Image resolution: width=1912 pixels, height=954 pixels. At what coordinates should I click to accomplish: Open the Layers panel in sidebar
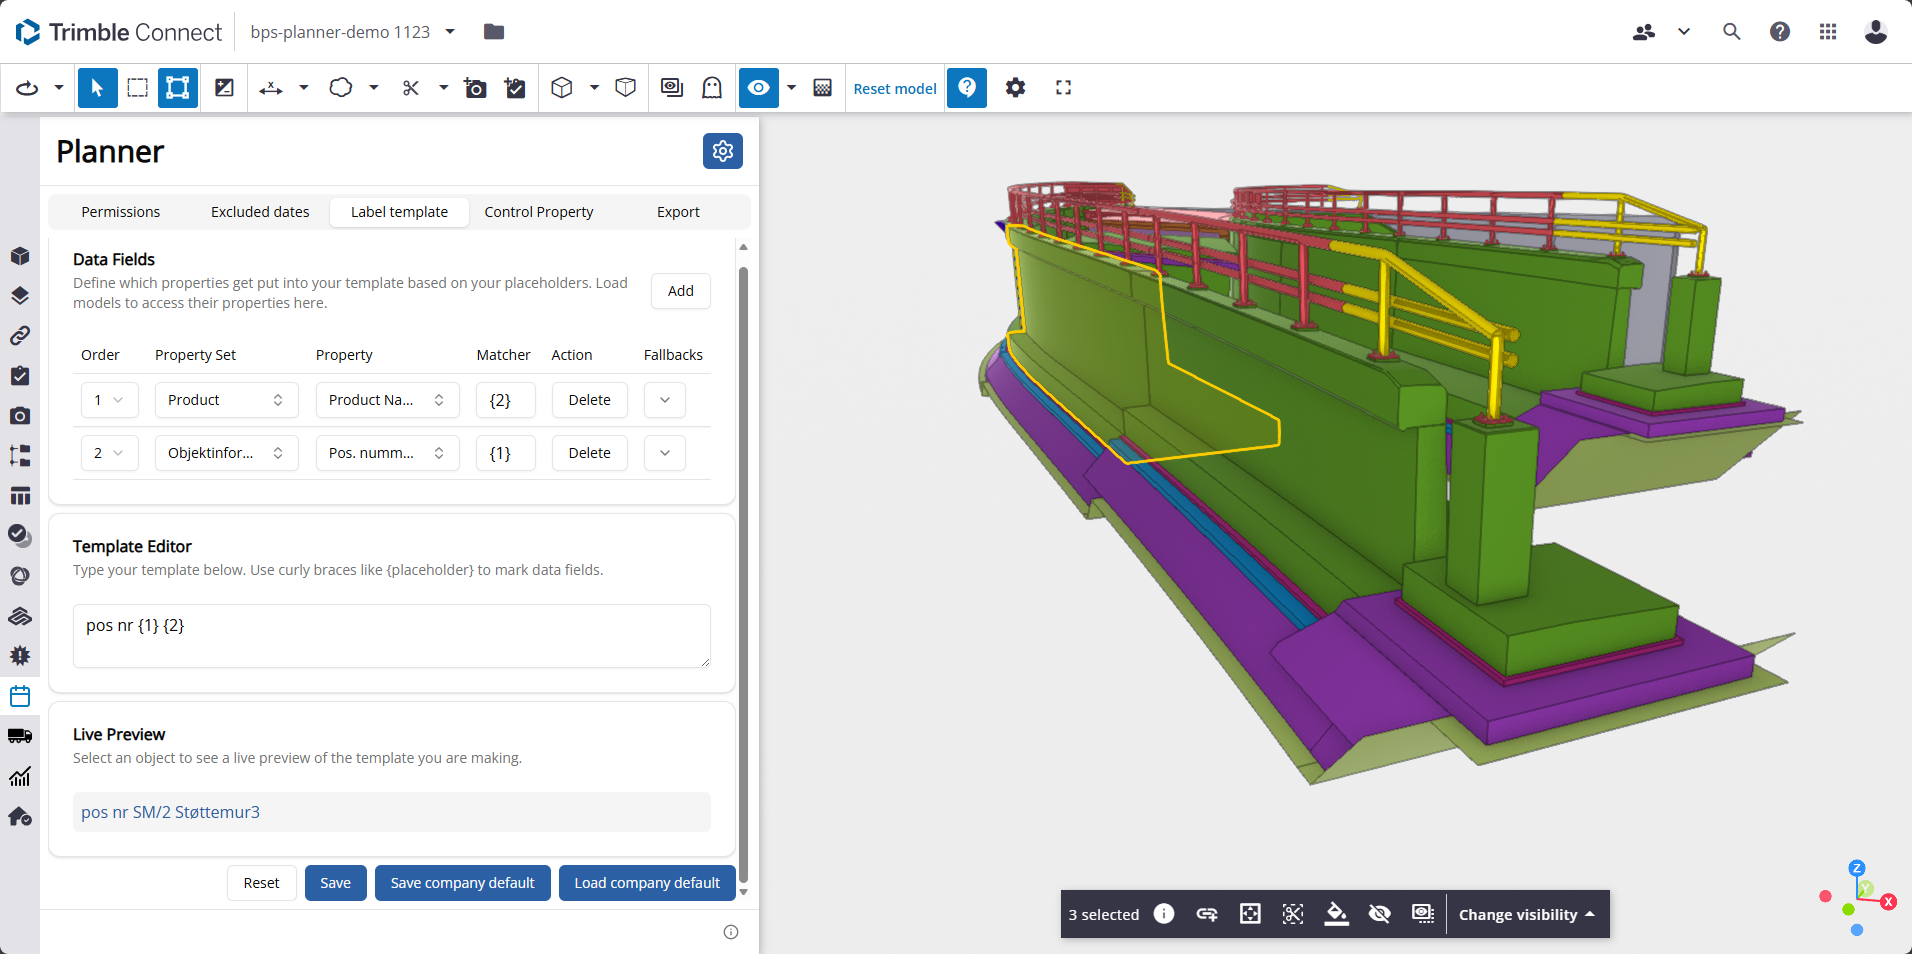pos(20,296)
